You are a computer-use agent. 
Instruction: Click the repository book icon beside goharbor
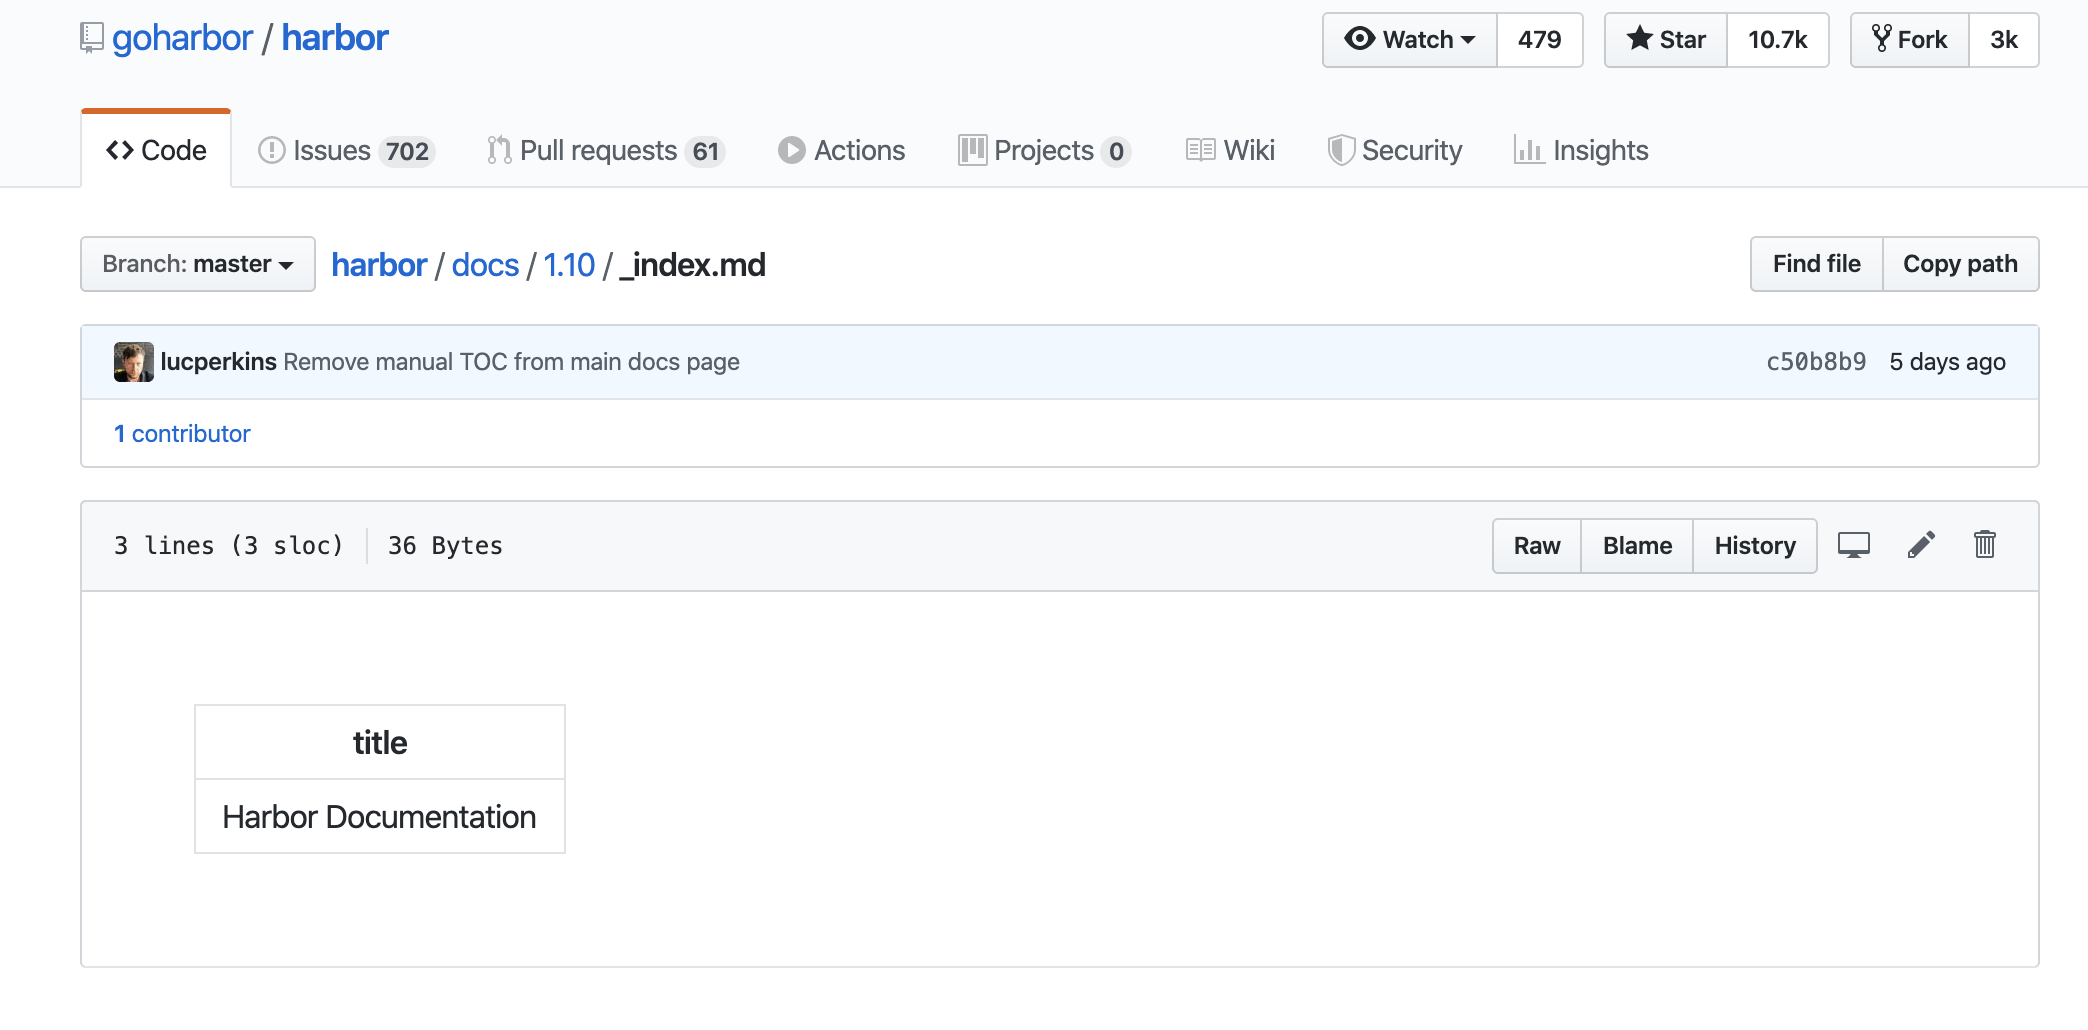(x=92, y=36)
